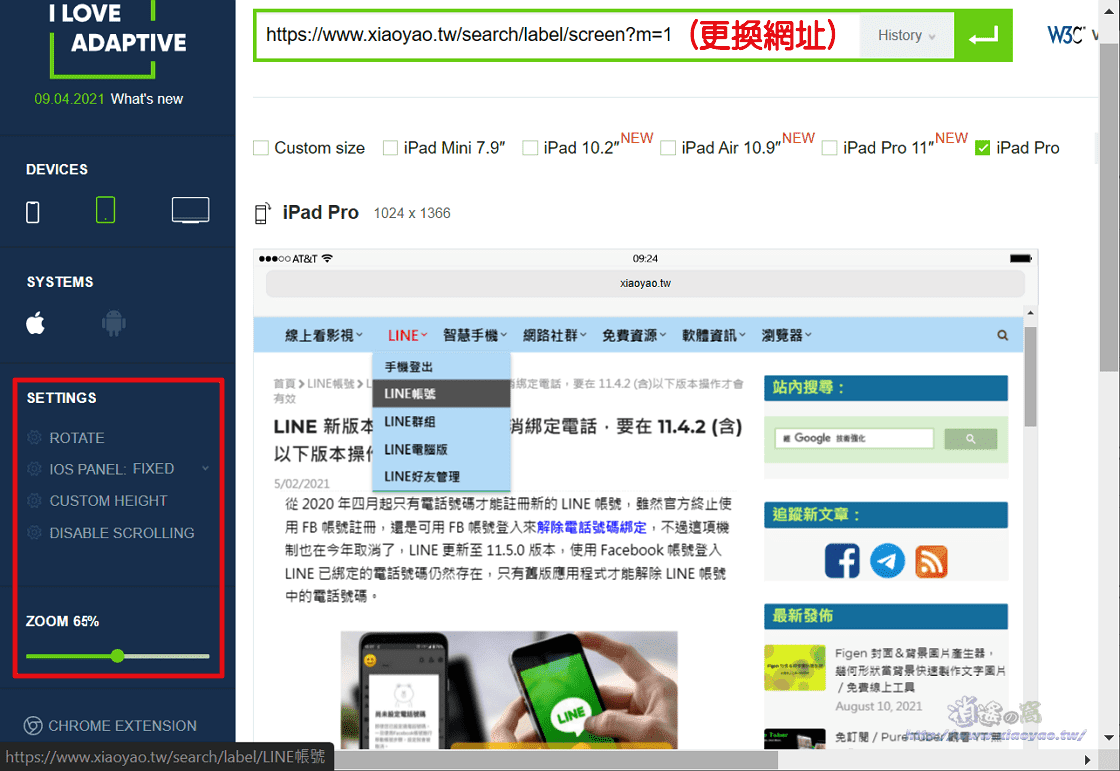This screenshot has width=1120, height=771.
Task: Expand the 瀏覽器 menu
Action: pyautogui.click(x=786, y=335)
